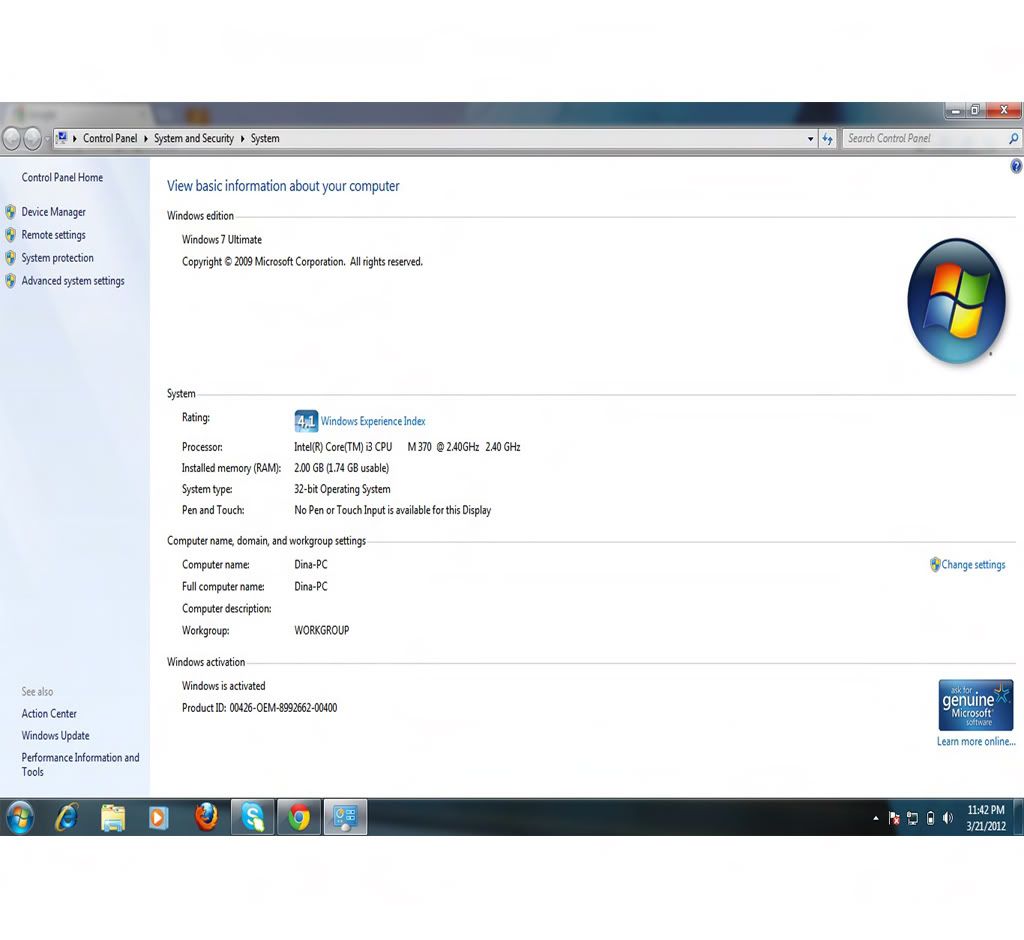The image size is (1024, 940).
Task: Expand arrow after Control Panel breadcrumb
Action: [146, 138]
